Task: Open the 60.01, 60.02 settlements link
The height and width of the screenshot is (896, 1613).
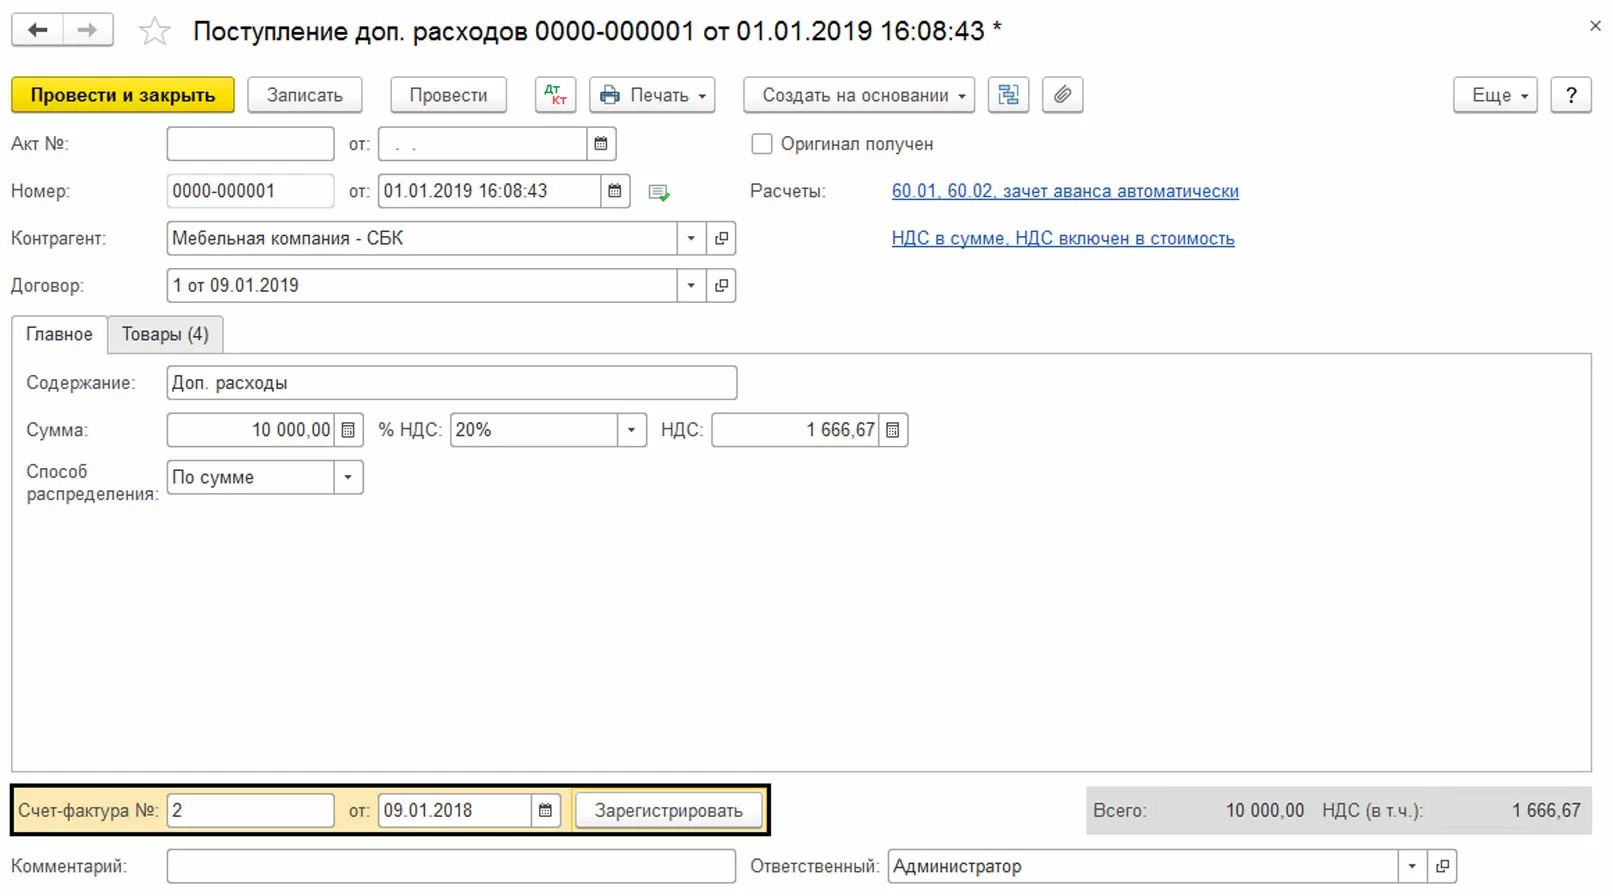Action: click(1065, 191)
